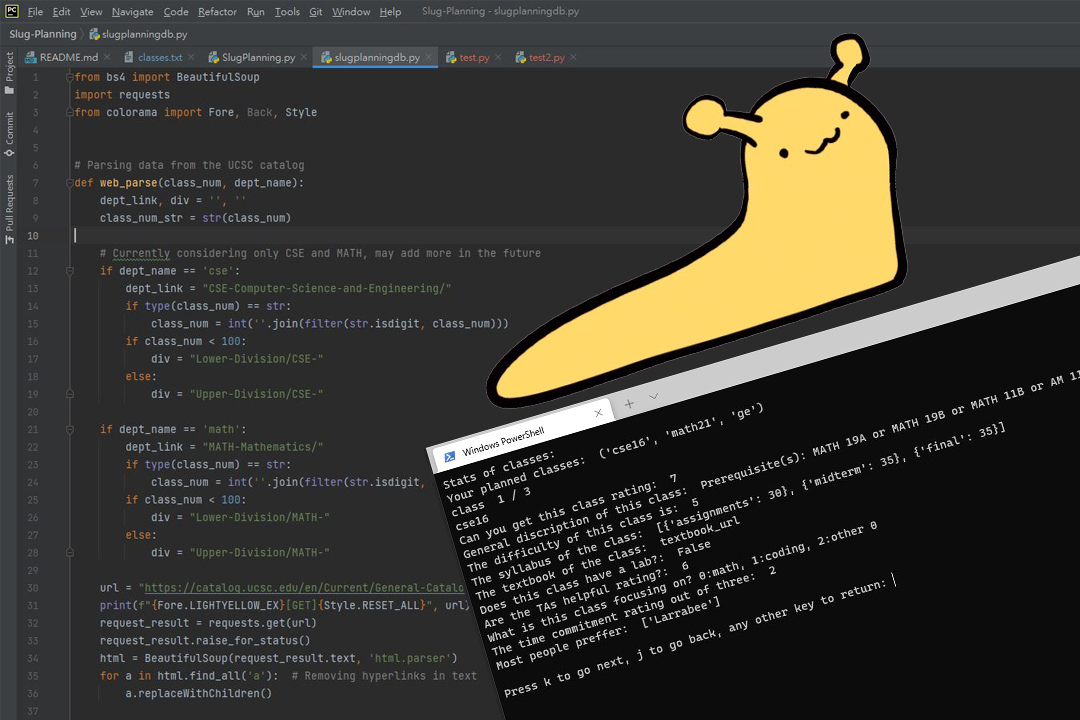1080x720 pixels.
Task: Click the terminal input after 'key to return:'
Action: (x=893, y=580)
